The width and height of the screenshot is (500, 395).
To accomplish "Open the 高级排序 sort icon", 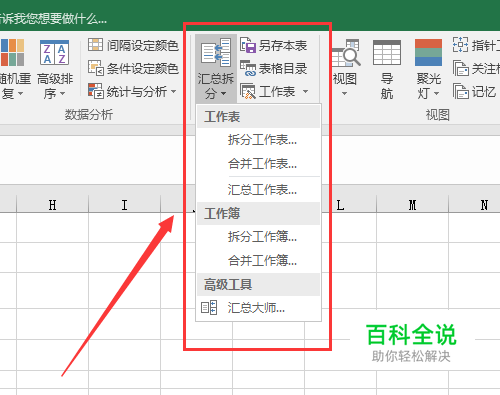I will (54, 52).
